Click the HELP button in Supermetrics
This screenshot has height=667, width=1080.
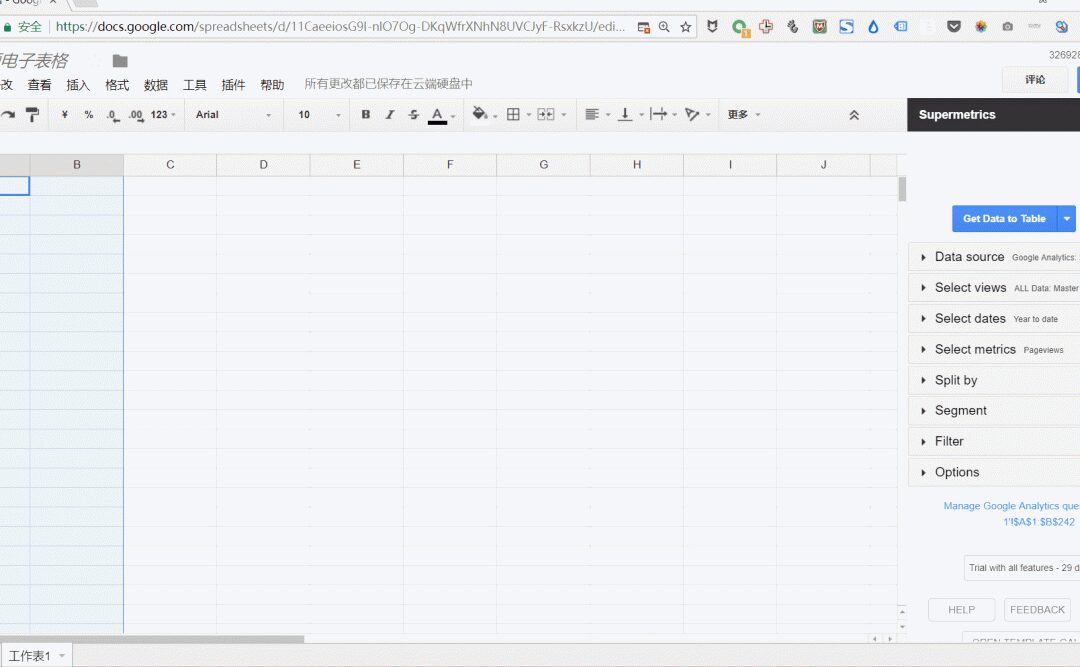[962, 610]
